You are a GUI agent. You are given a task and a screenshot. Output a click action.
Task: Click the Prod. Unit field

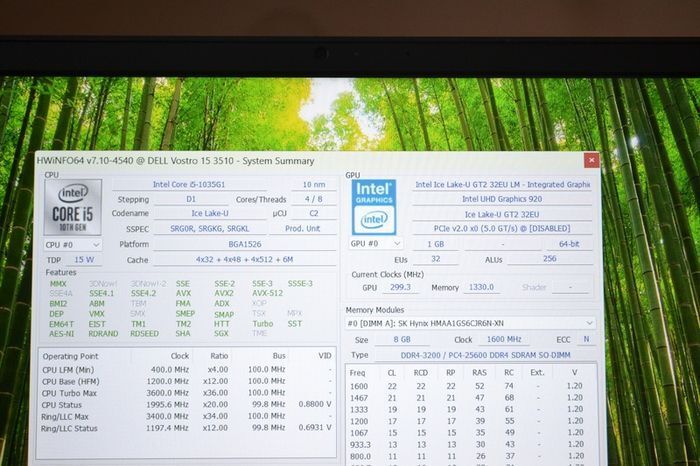(303, 229)
